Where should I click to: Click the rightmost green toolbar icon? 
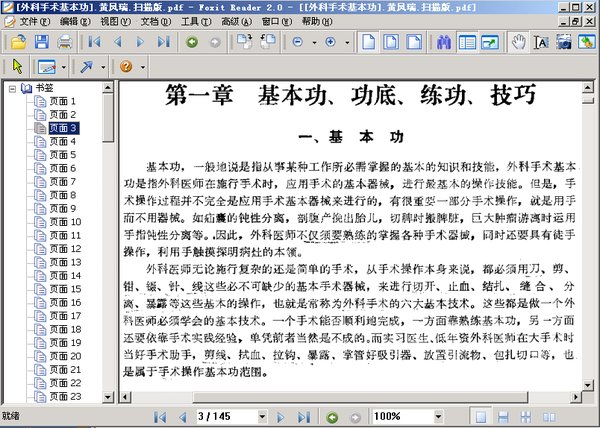click(586, 42)
